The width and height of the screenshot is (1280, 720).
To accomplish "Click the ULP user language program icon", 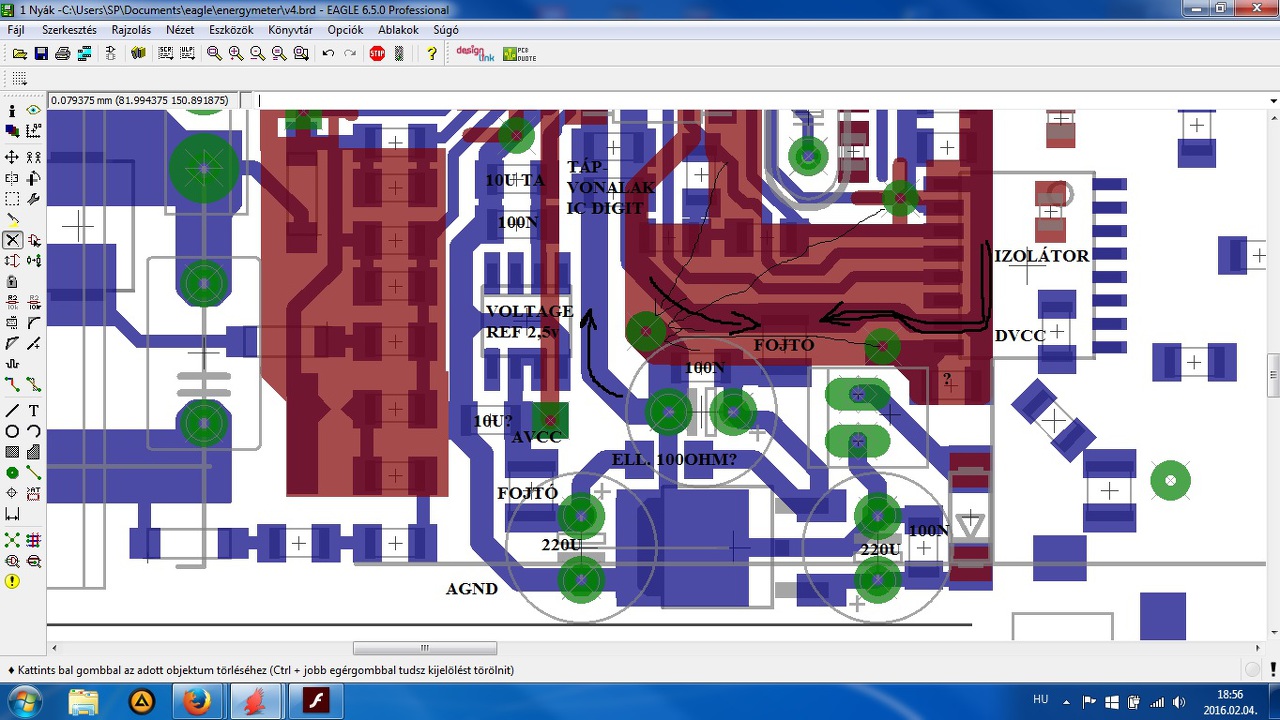I will 187,53.
